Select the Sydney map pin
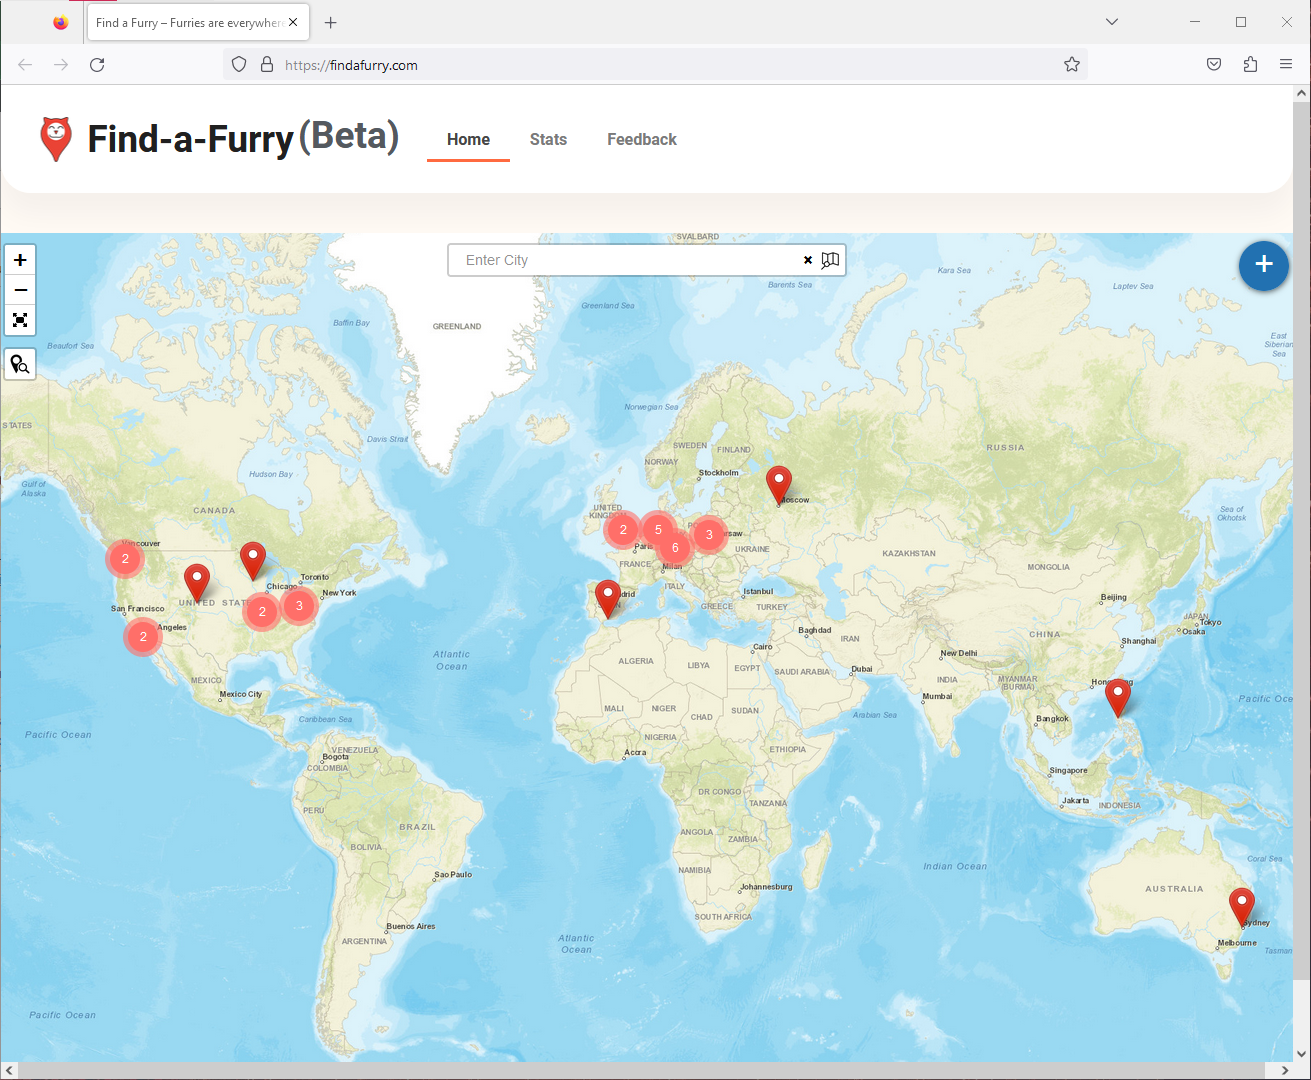This screenshot has width=1311, height=1080. [x=1242, y=906]
